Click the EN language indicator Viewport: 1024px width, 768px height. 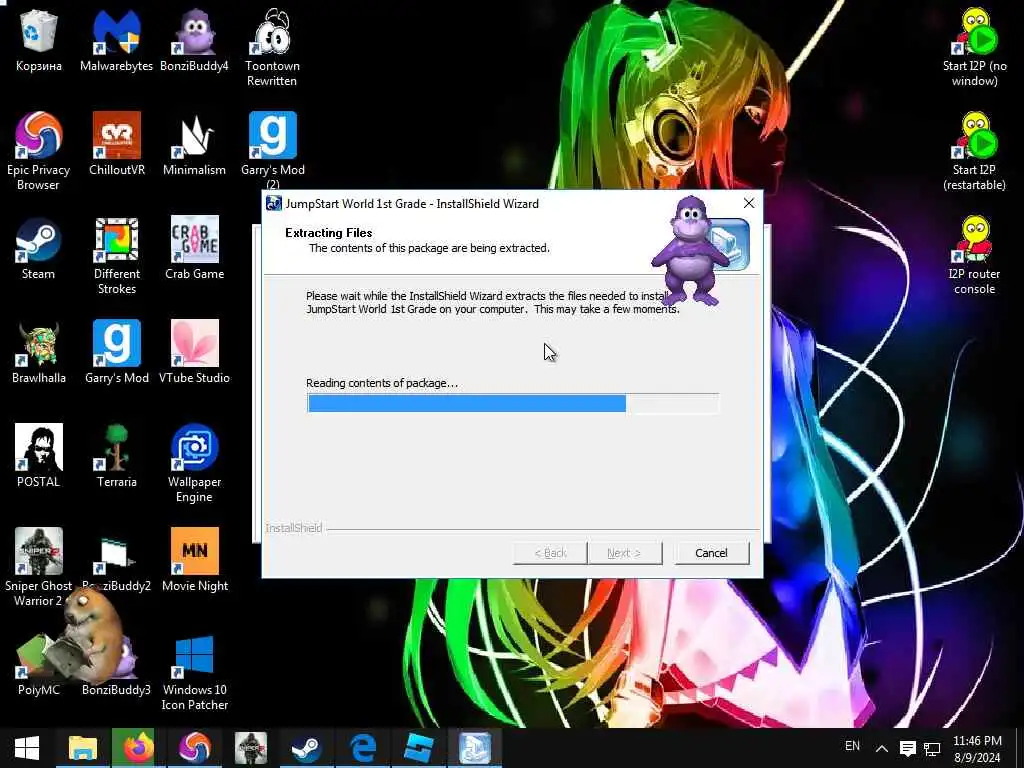[852, 746]
